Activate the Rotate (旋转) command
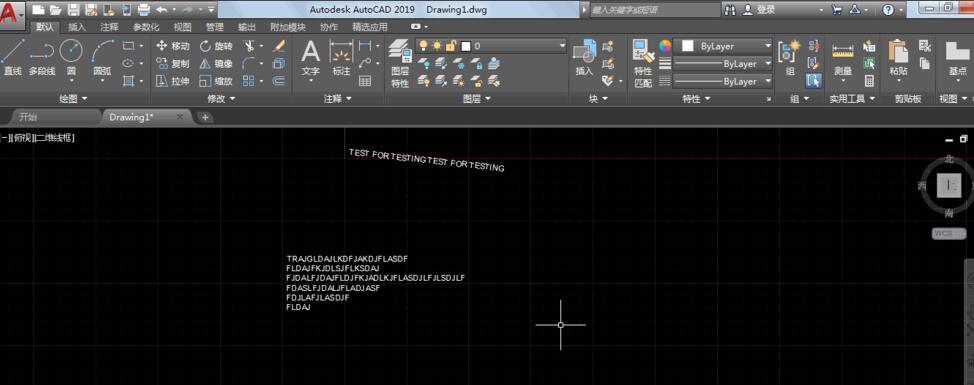 pyautogui.click(x=216, y=46)
